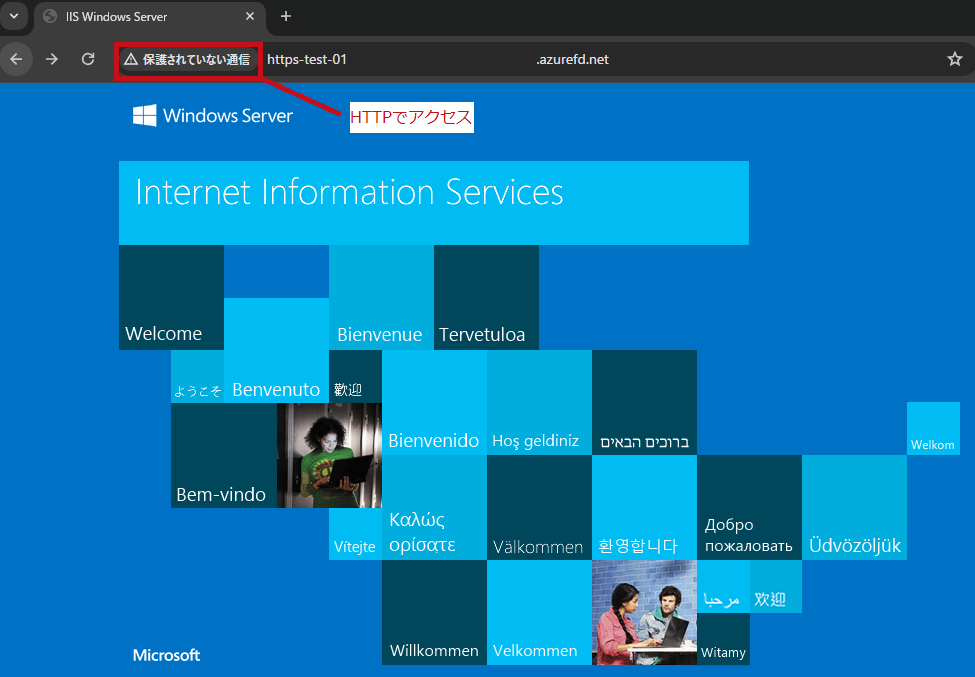Click the Καλώς ορίσατε tile
The height and width of the screenshot is (677, 975).
click(x=434, y=507)
